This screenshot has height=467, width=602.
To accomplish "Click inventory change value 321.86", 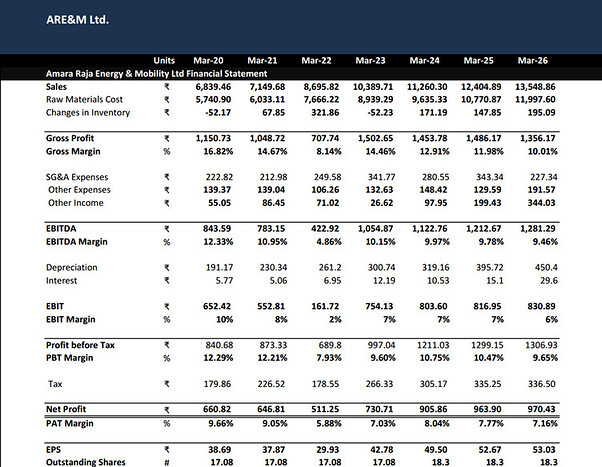I will click(325, 113).
